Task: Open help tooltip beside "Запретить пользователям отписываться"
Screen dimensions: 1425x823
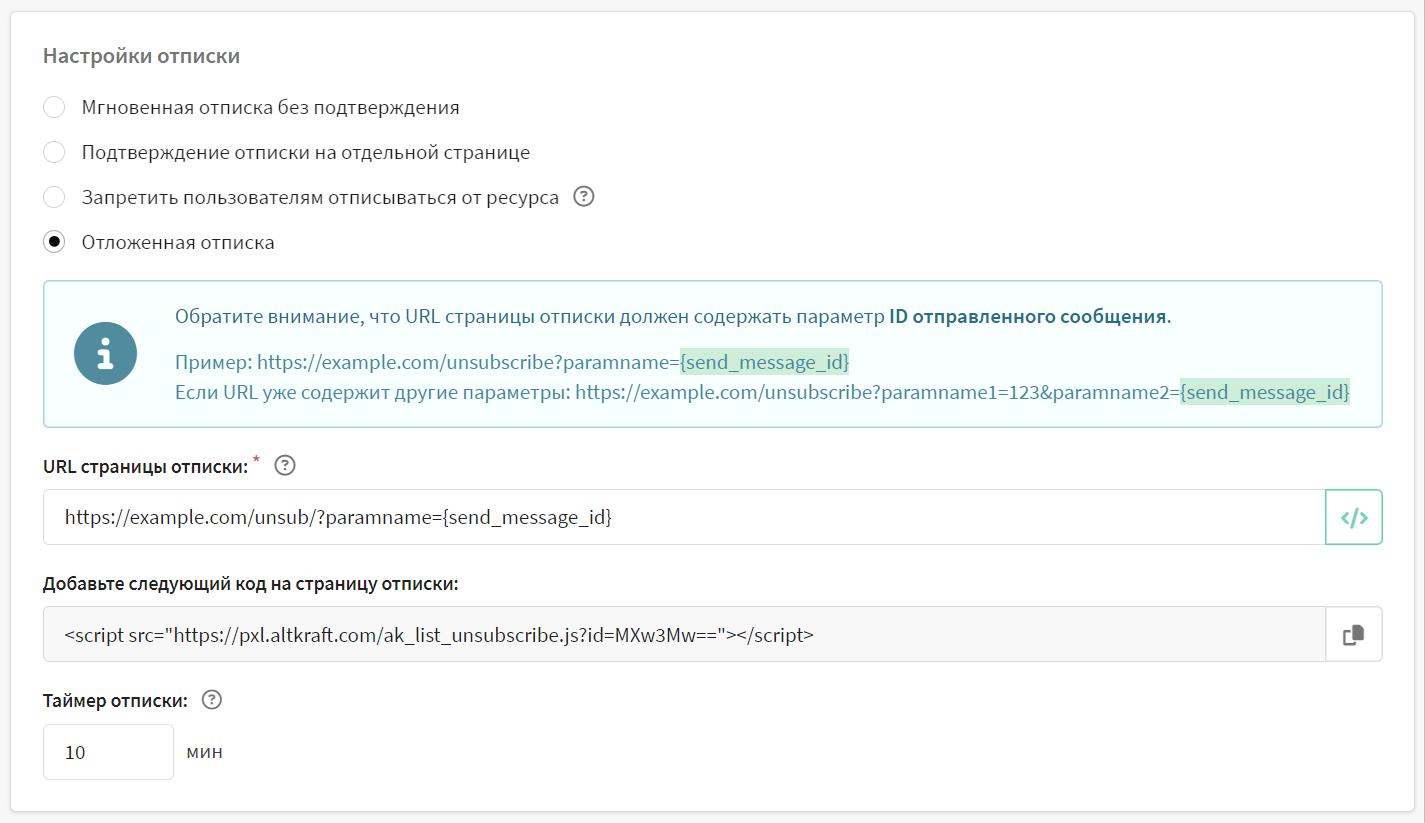Action: pos(584,197)
